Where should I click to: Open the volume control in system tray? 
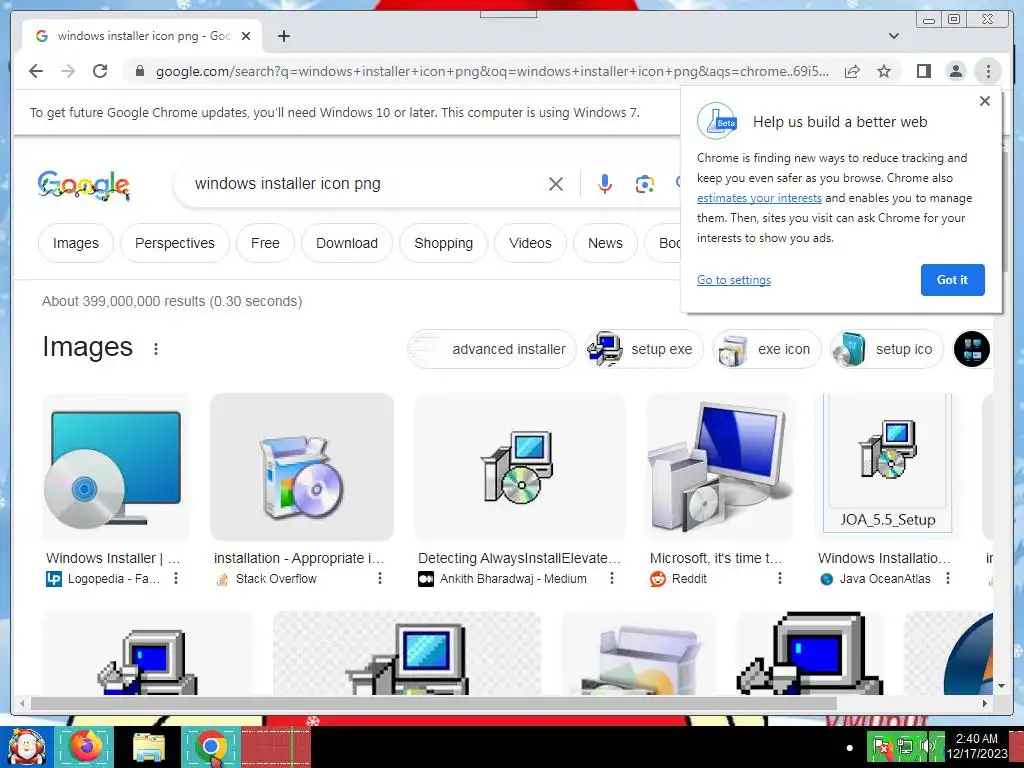coord(926,746)
